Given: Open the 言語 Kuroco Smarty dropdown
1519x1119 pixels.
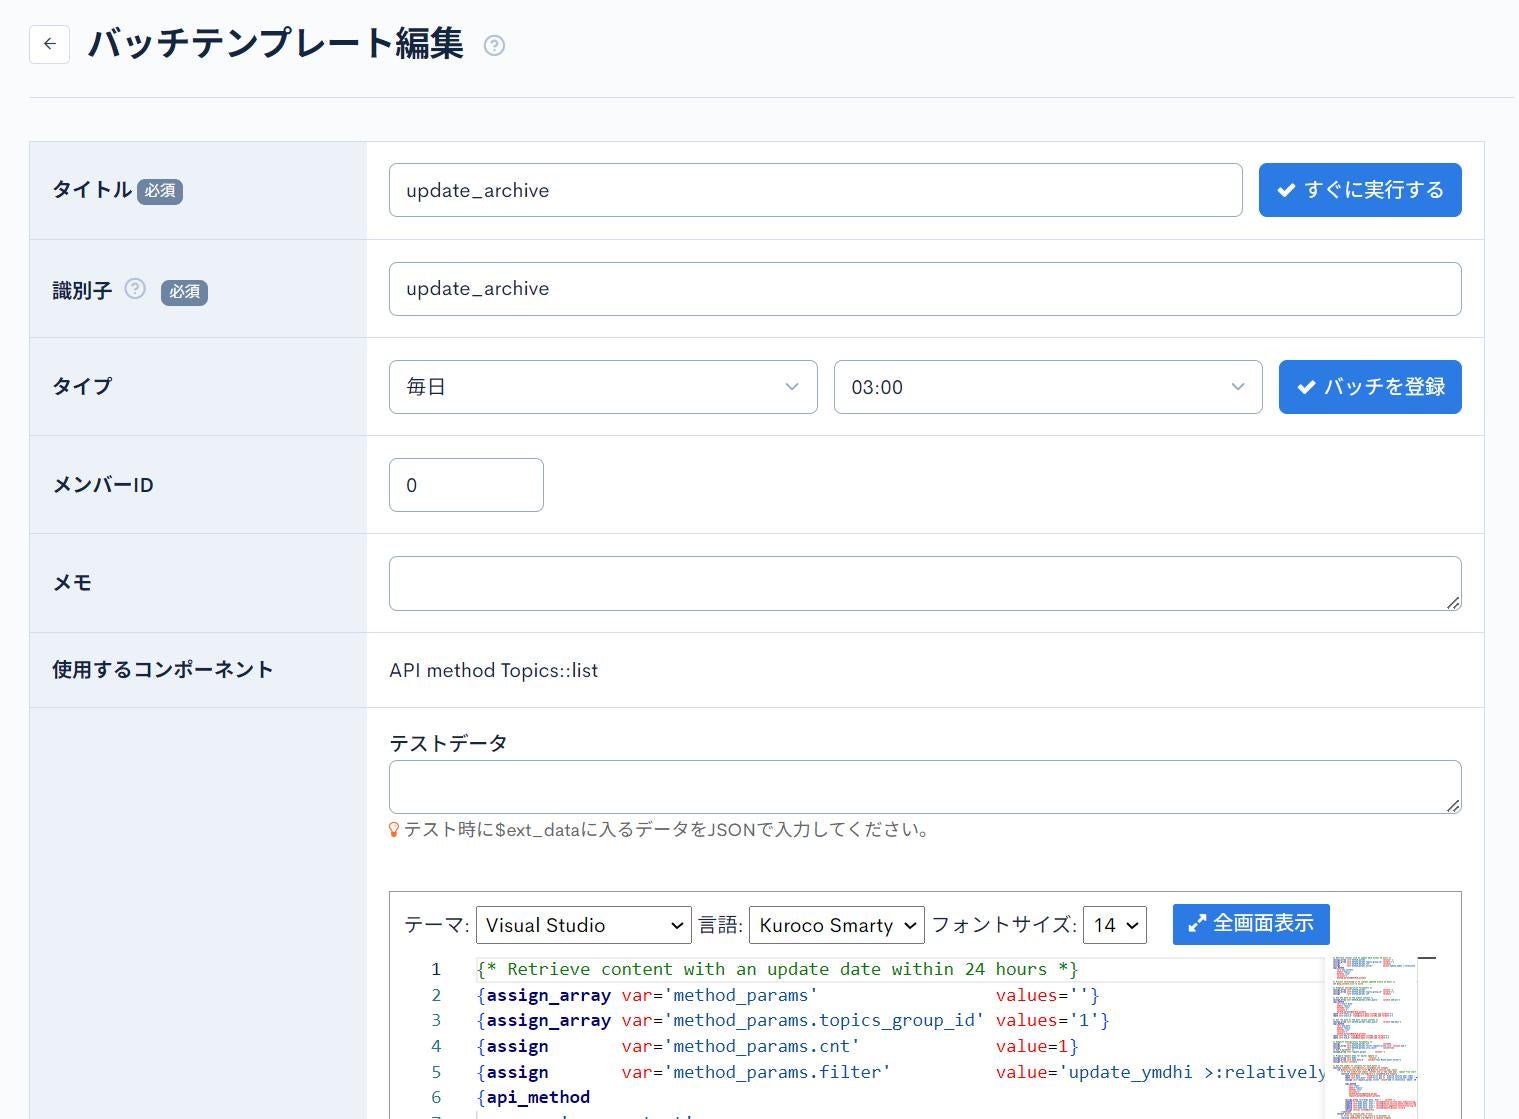Looking at the screenshot, I should tap(837, 925).
